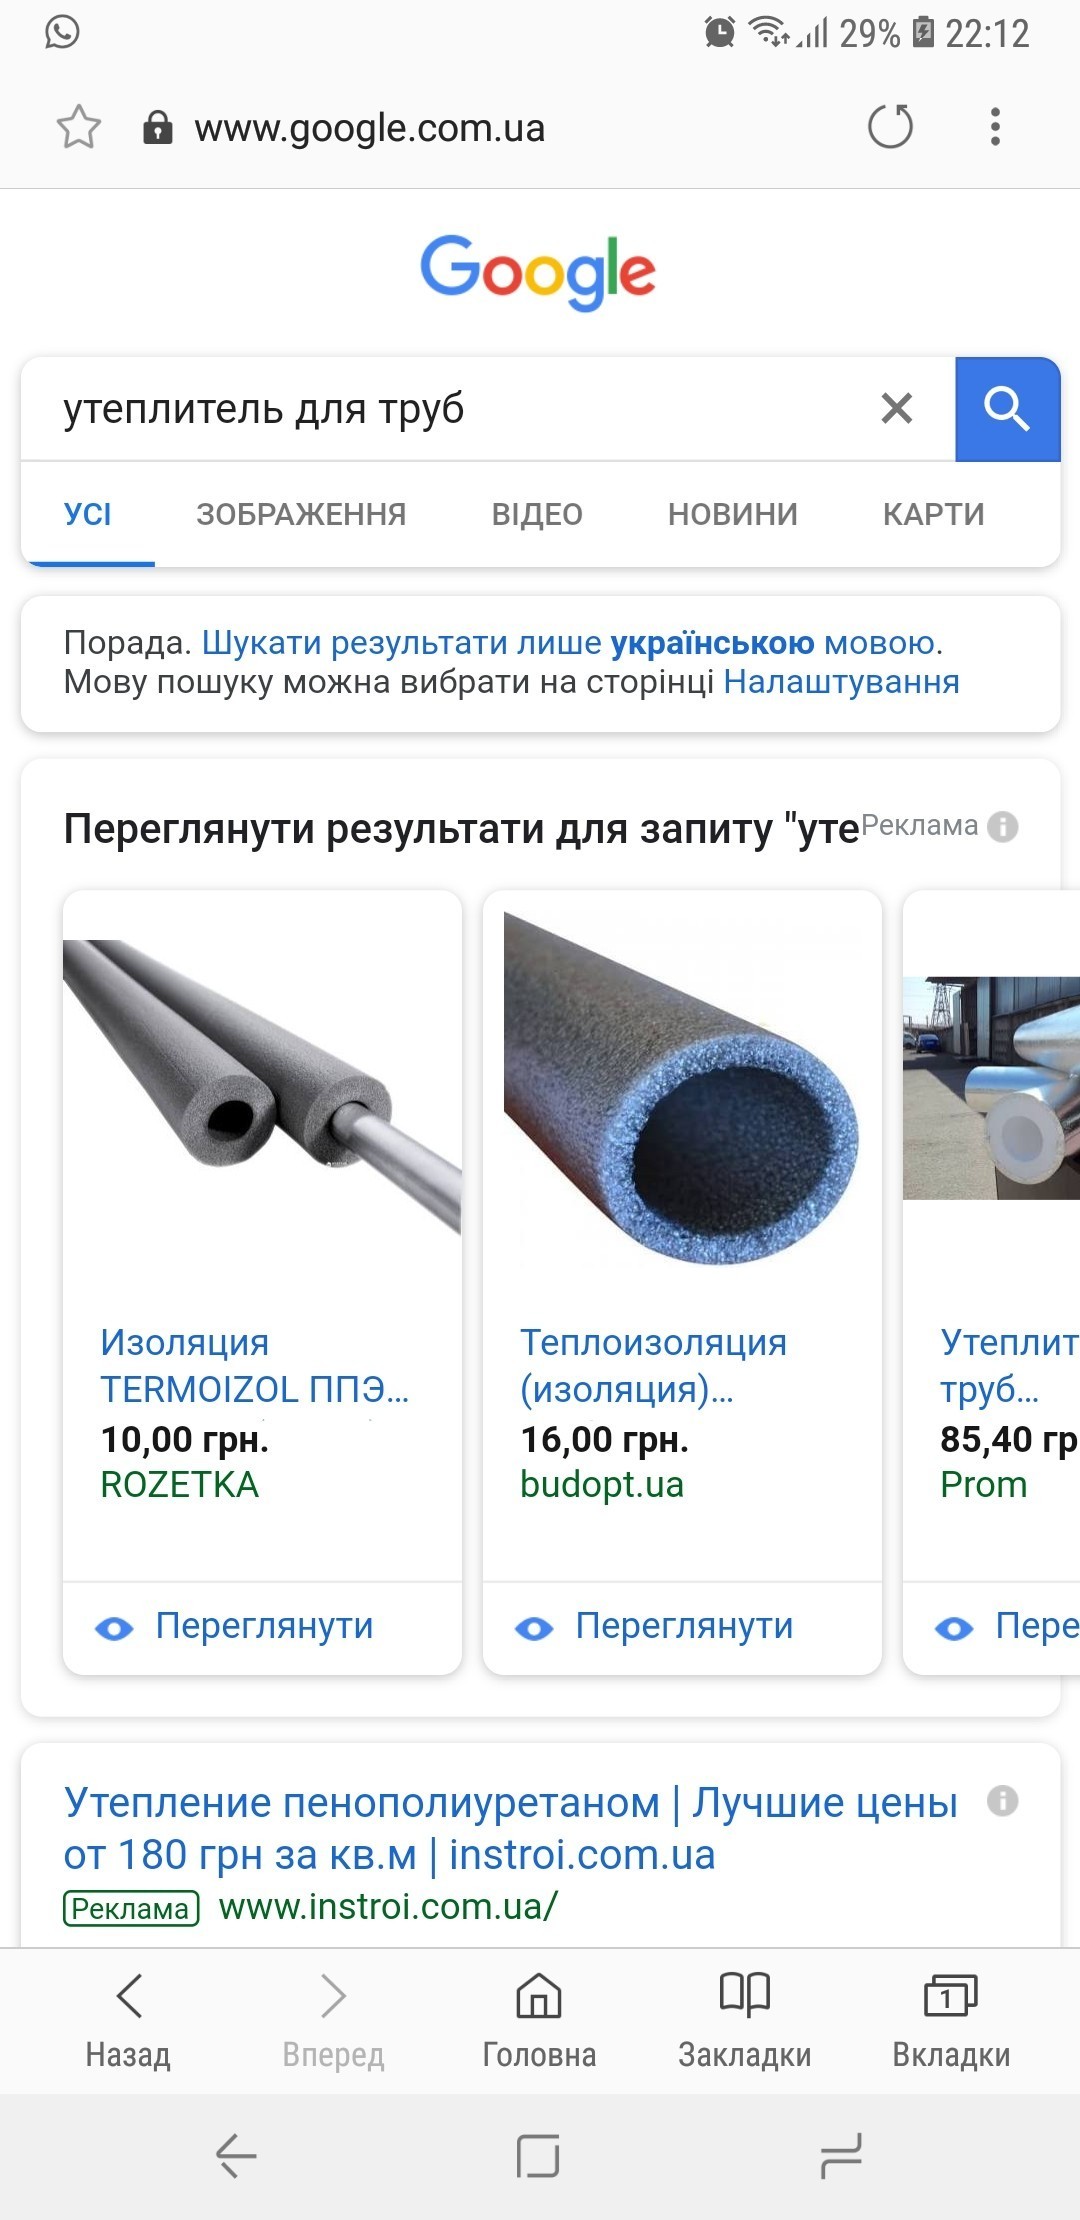The width and height of the screenshot is (1080, 2220).
Task: Open the ad info icon beside Реклама
Action: click(x=1002, y=827)
